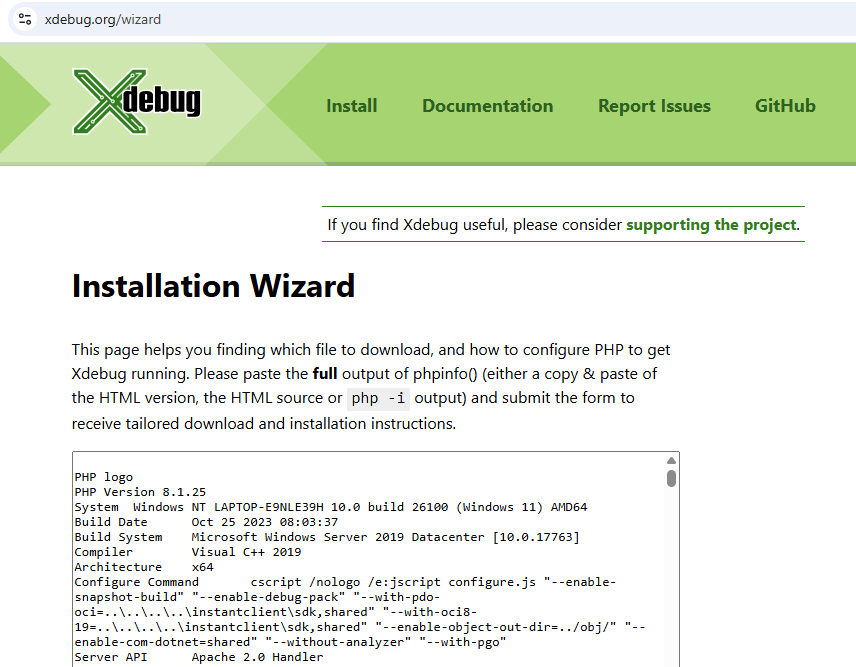Click the 'PHP logo' line in textarea
The height and width of the screenshot is (667, 856).
104,477
